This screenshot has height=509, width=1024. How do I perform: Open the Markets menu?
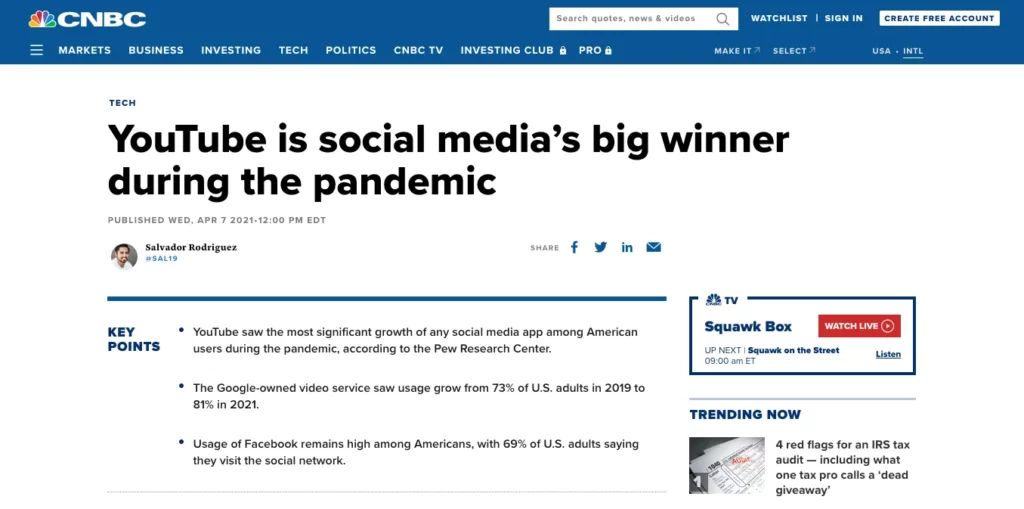pyautogui.click(x=84, y=50)
